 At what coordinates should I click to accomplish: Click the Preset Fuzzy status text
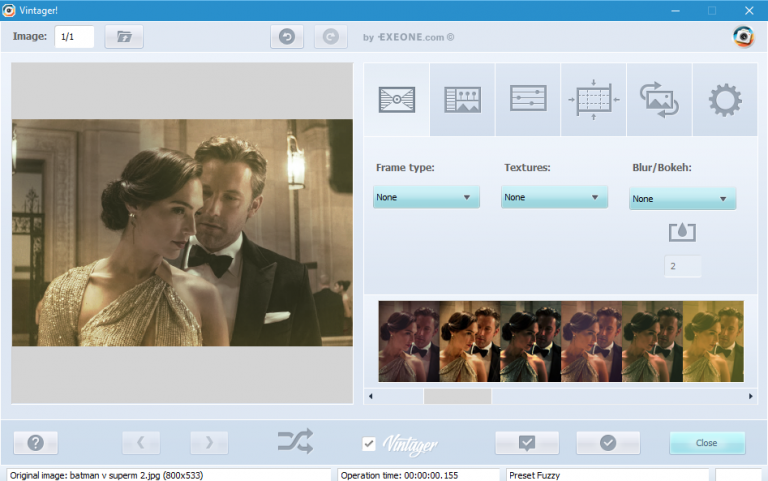click(534, 475)
